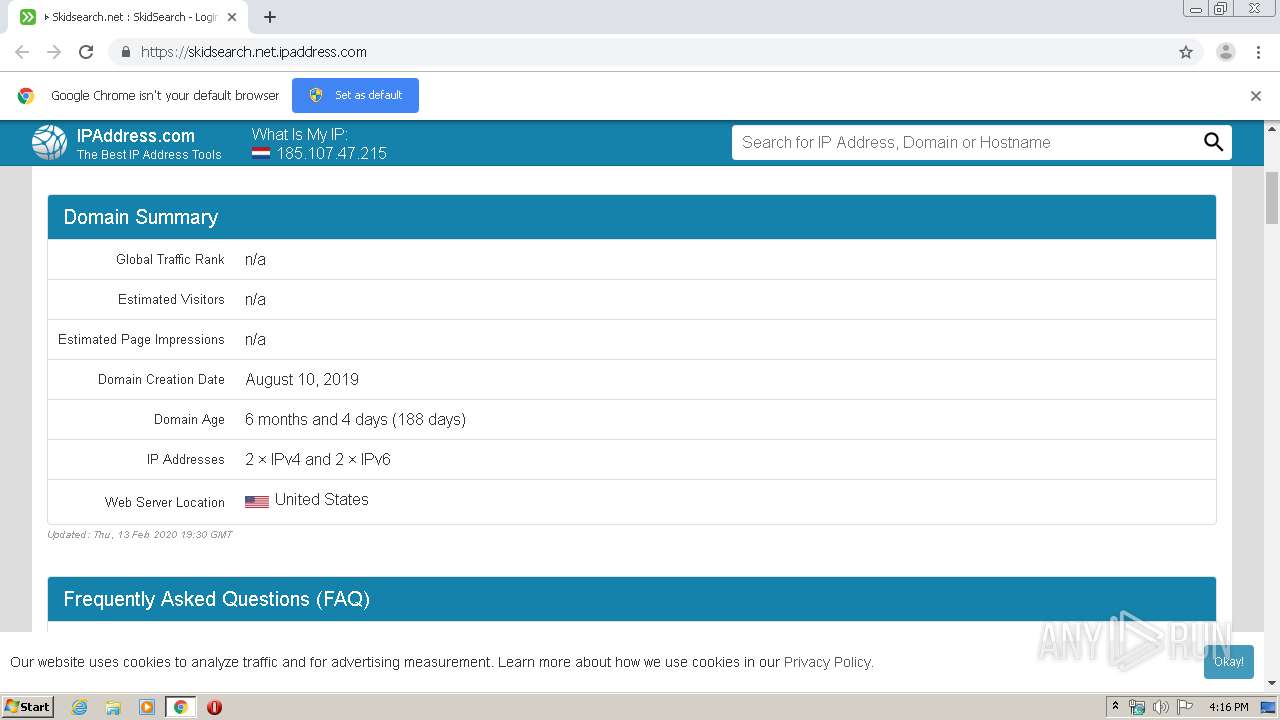The height and width of the screenshot is (720, 1280).
Task: View site security lock info
Action: pyautogui.click(x=125, y=52)
